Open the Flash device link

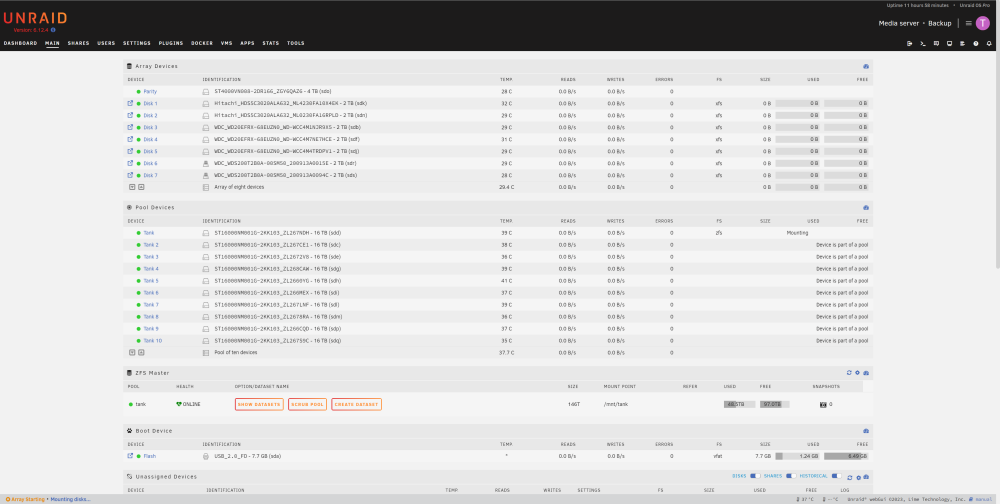click(x=149, y=456)
